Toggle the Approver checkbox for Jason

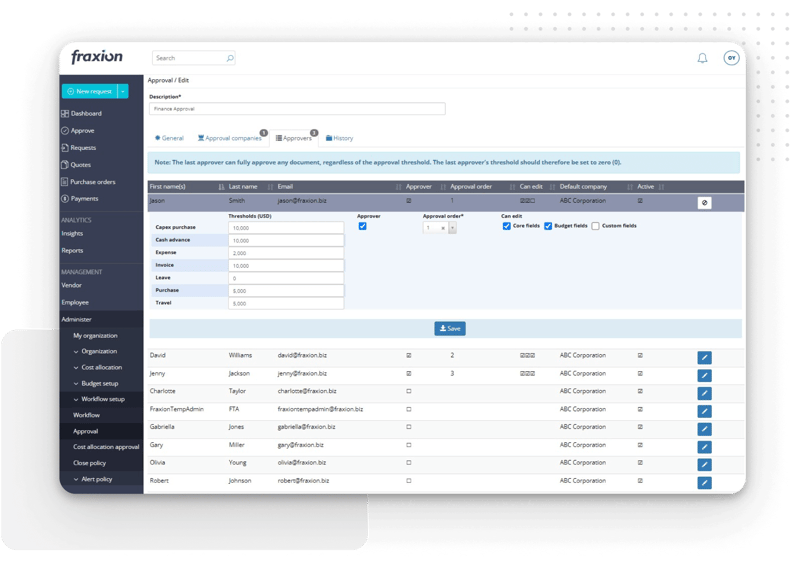362,226
